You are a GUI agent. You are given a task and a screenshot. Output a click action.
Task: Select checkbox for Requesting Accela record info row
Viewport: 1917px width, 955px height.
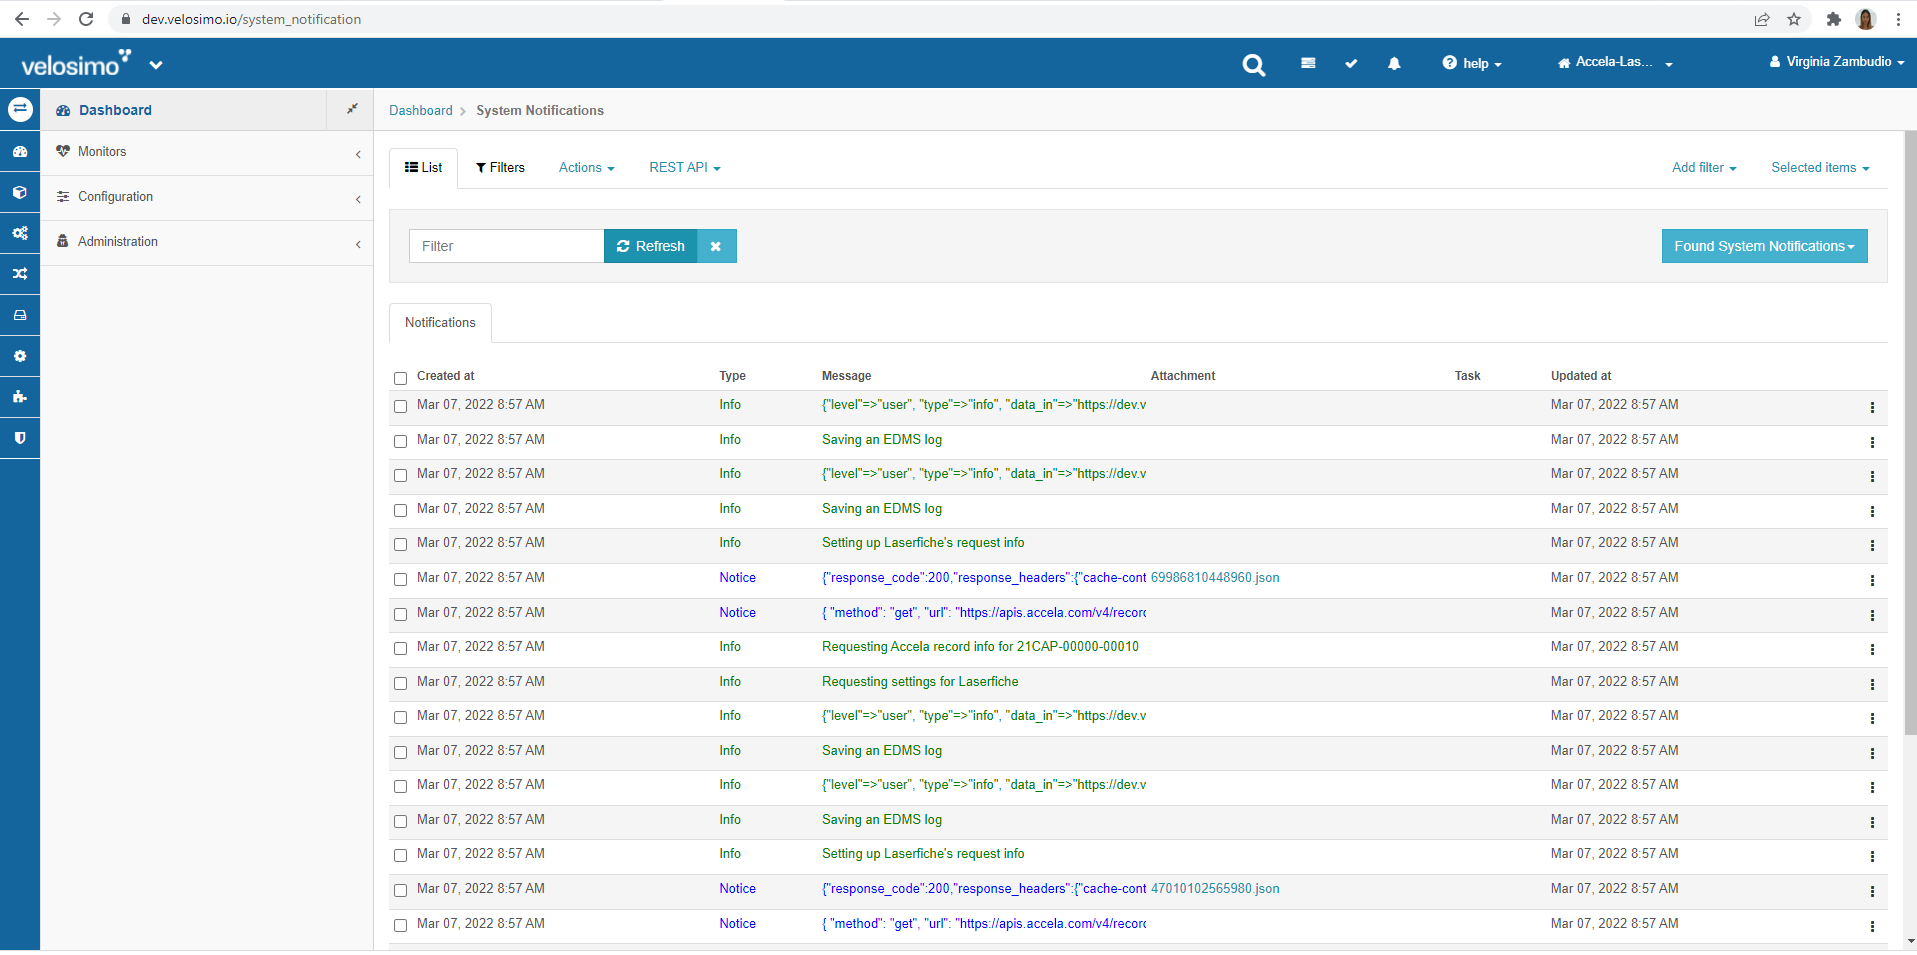tap(400, 649)
